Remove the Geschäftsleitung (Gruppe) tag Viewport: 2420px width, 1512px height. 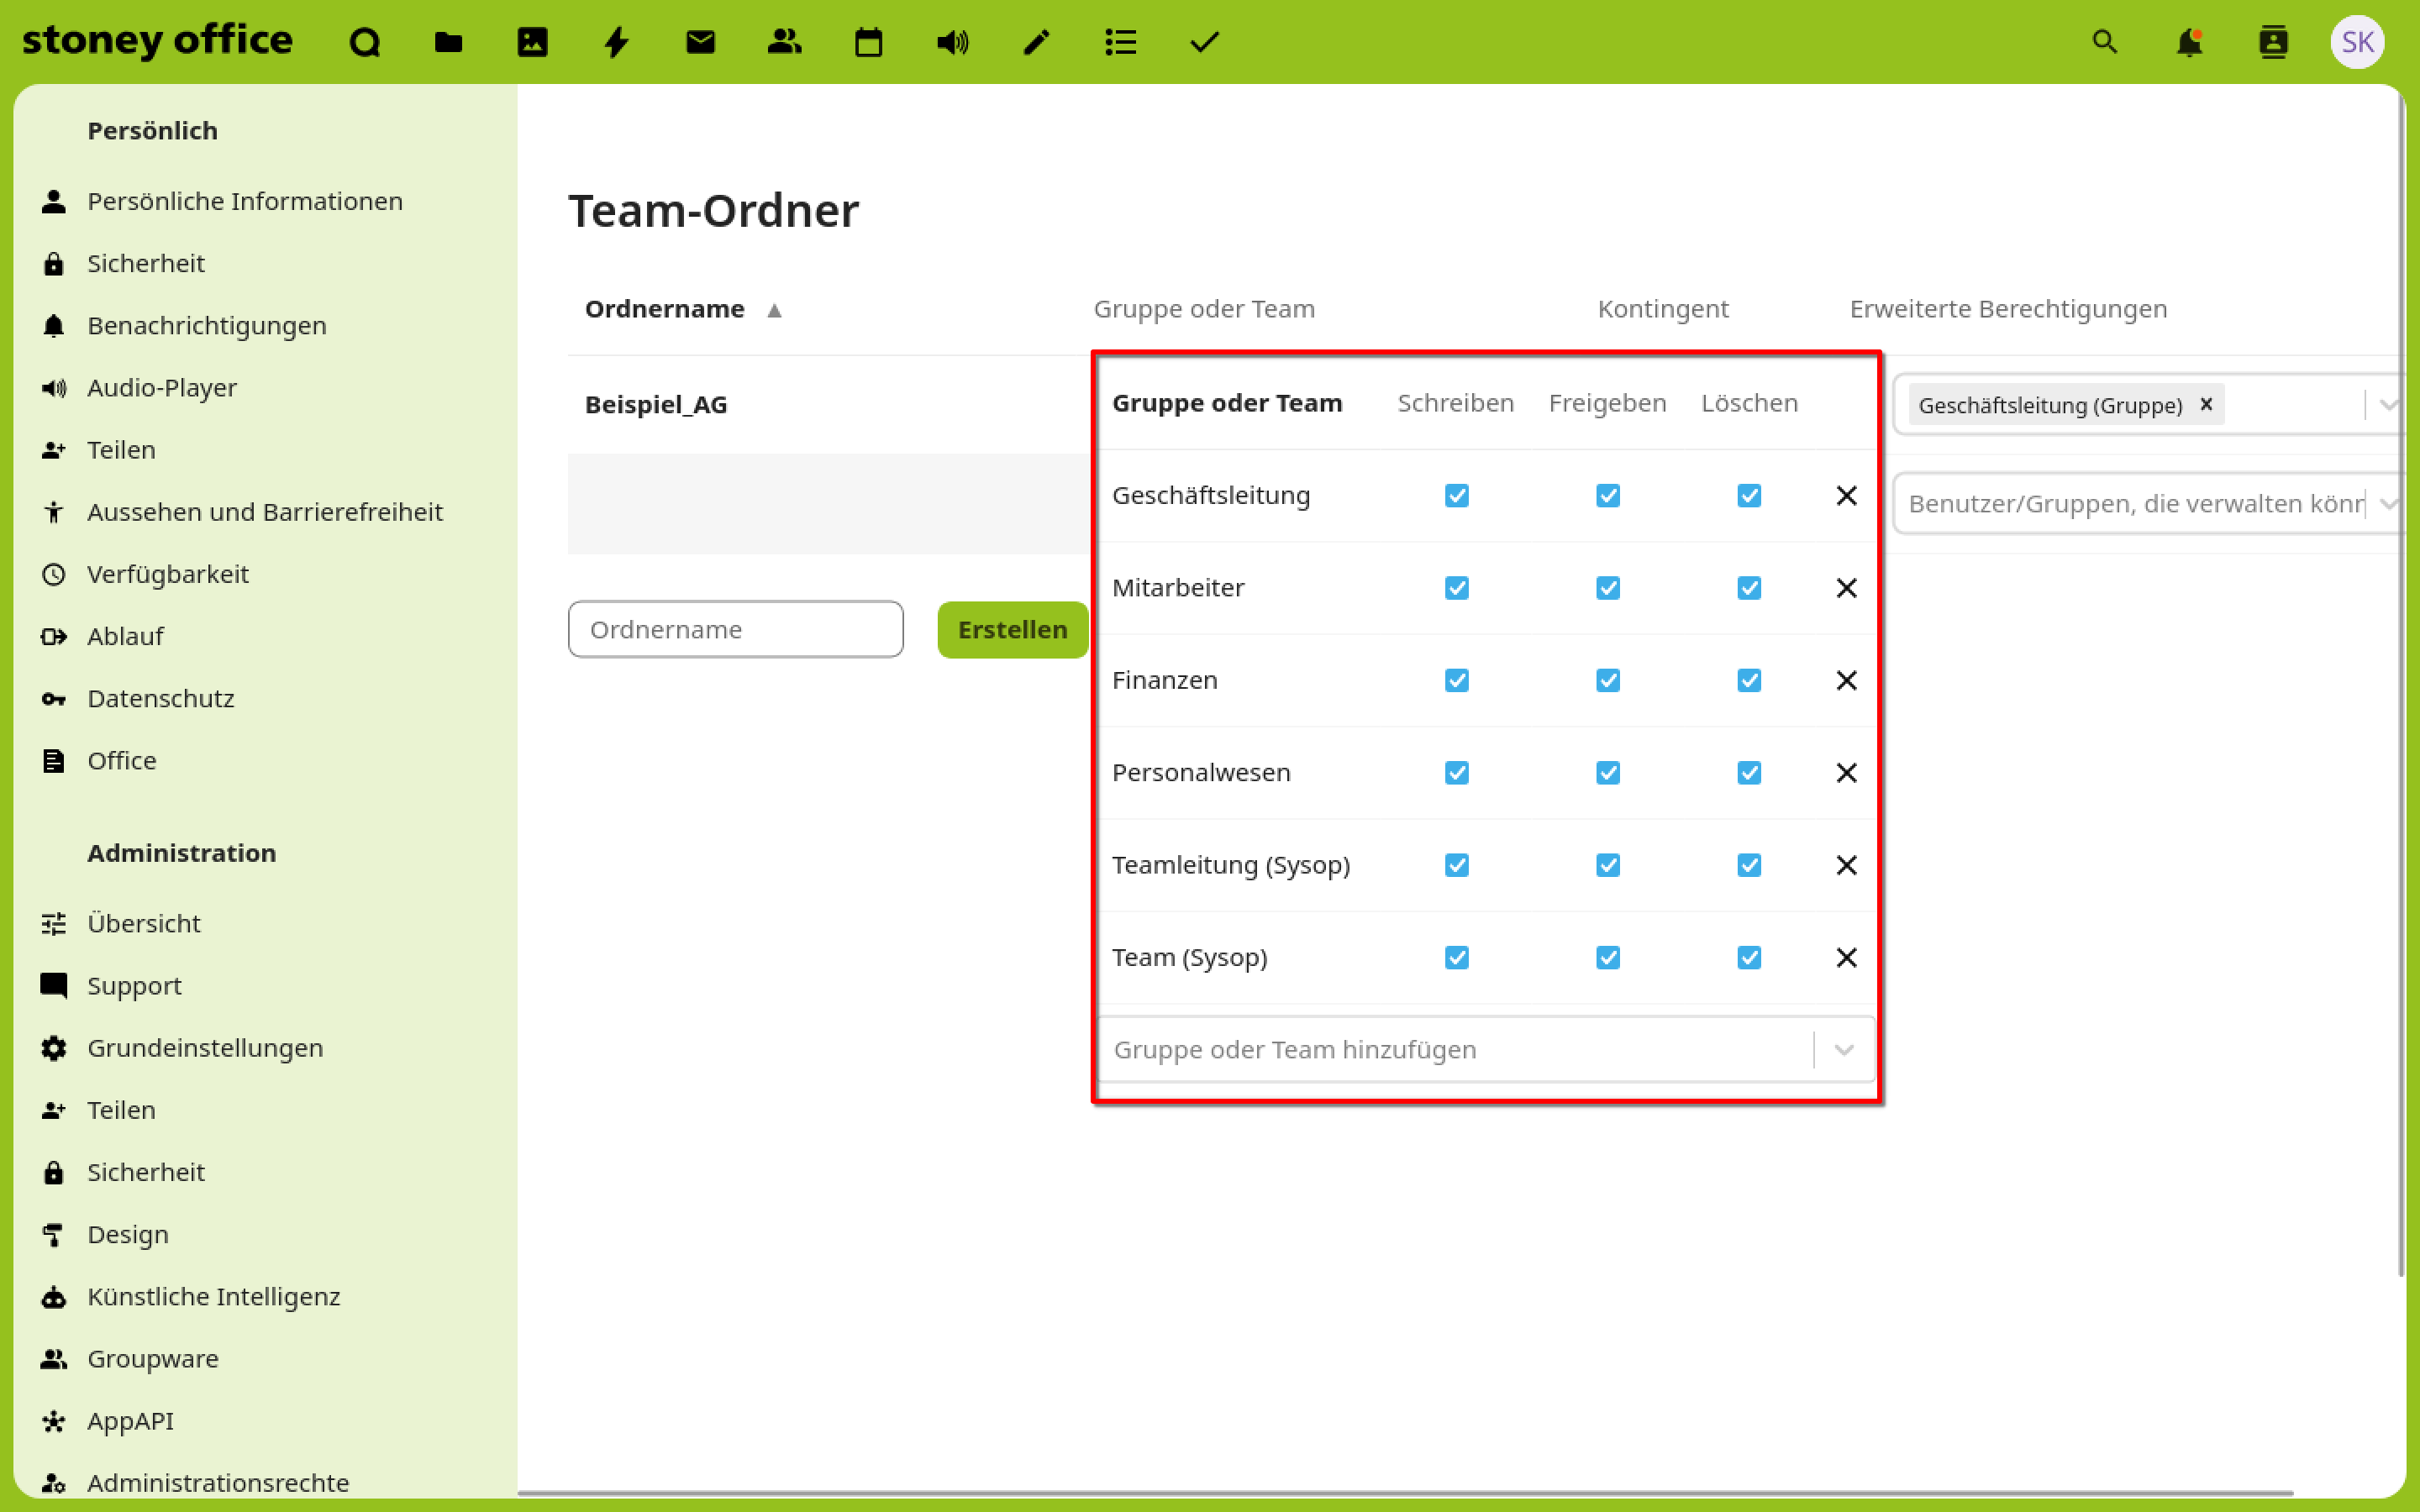pos(2206,405)
